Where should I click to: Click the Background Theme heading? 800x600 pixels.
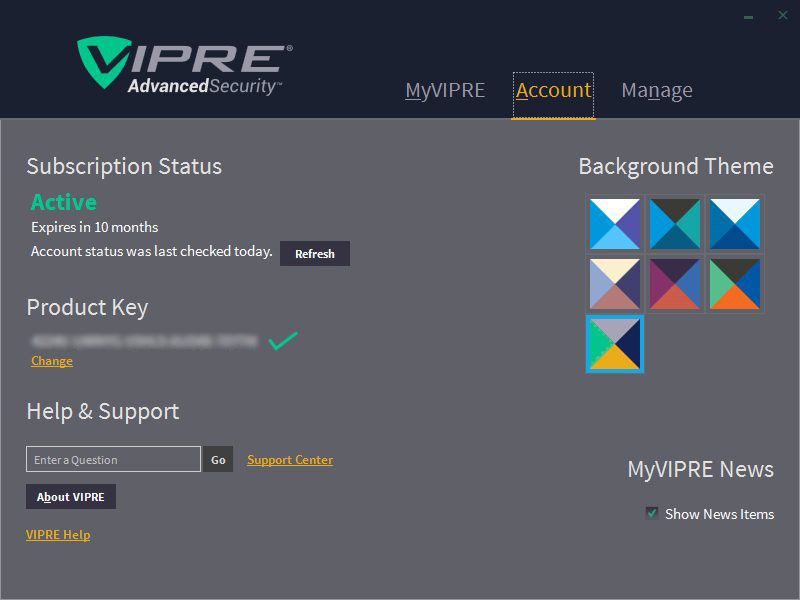(x=676, y=167)
